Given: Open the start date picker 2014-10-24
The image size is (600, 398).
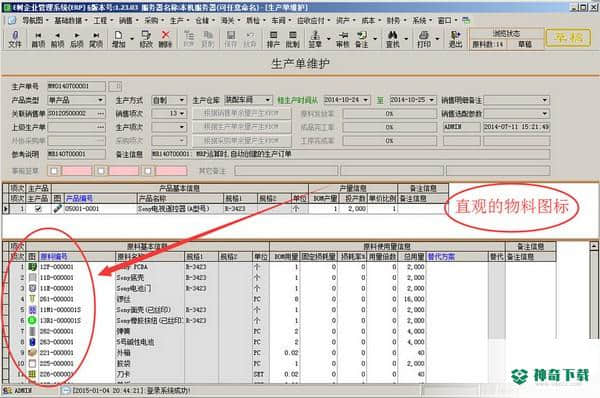Looking at the screenshot, I should [x=366, y=100].
